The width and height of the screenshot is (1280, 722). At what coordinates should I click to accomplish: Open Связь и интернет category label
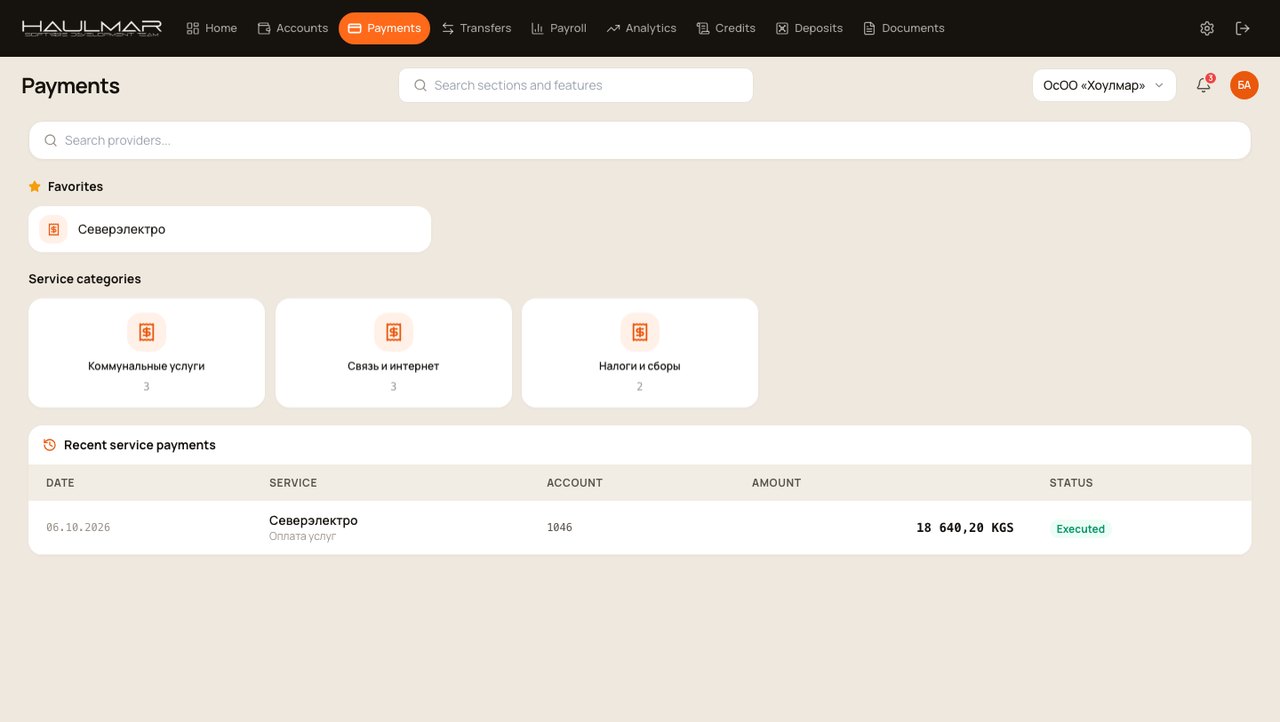pos(393,366)
